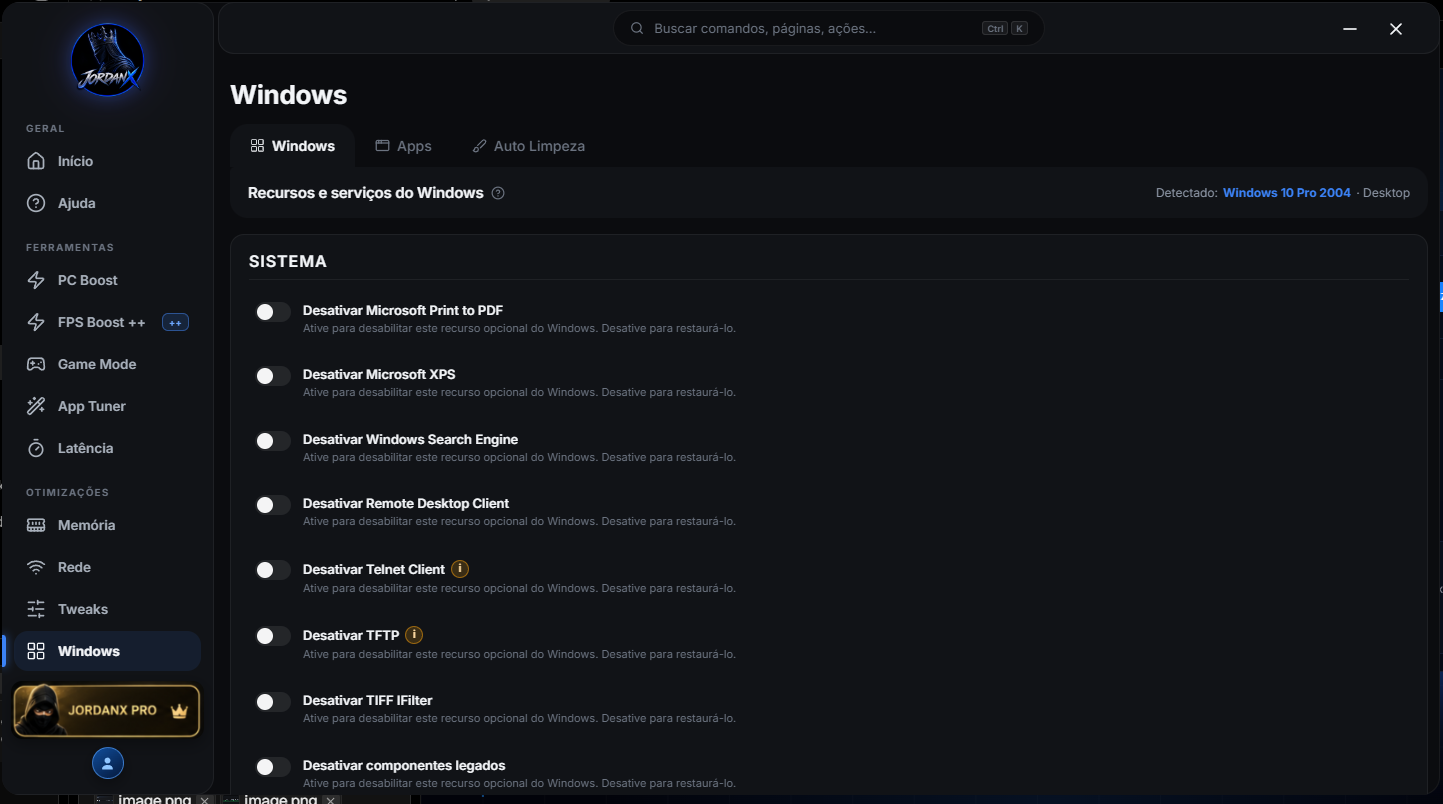
Task: Go to Início label in sidebar
Action: coord(75,161)
